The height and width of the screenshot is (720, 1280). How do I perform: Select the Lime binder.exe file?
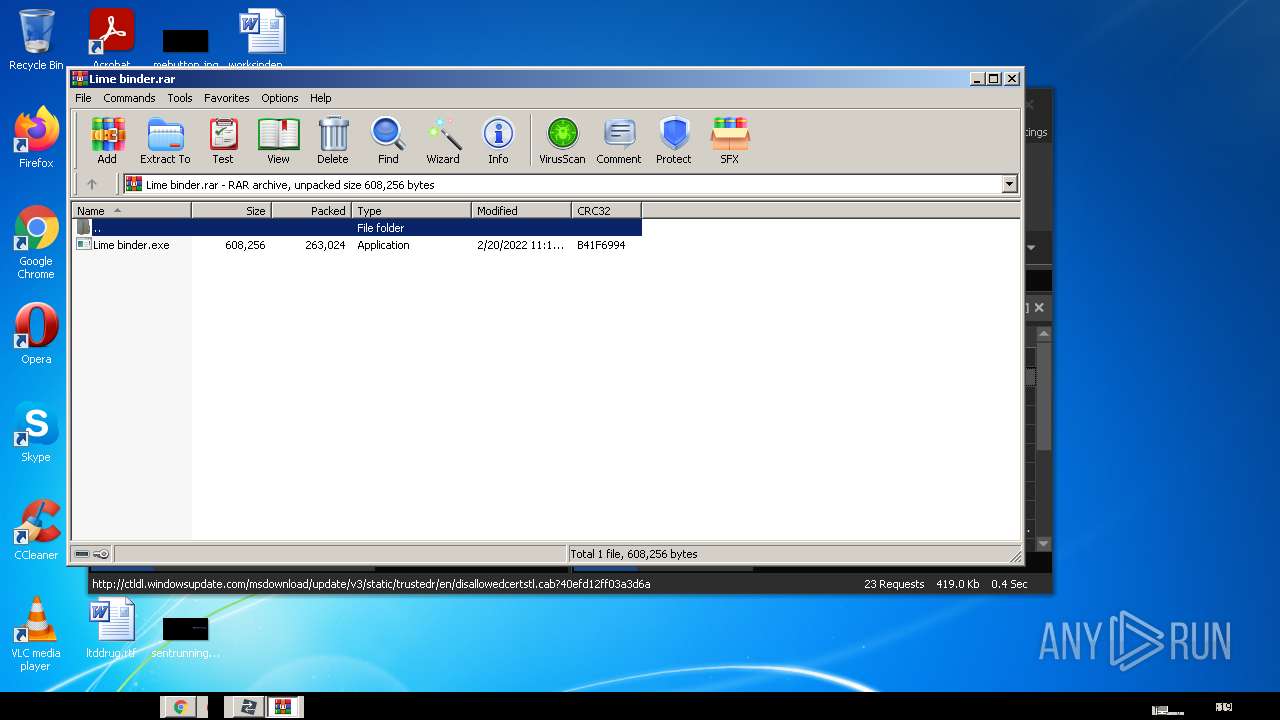coord(131,245)
